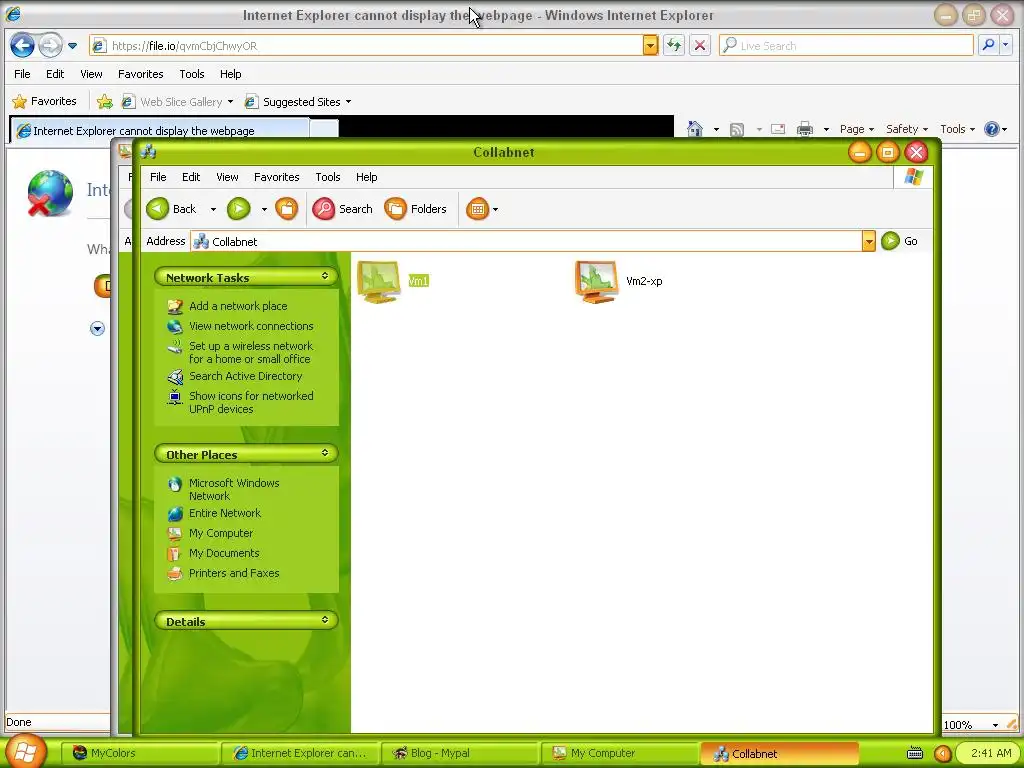Viewport: 1024px width, 768px height.
Task: Click Show icons for networked UPnP devices
Action: point(251,402)
